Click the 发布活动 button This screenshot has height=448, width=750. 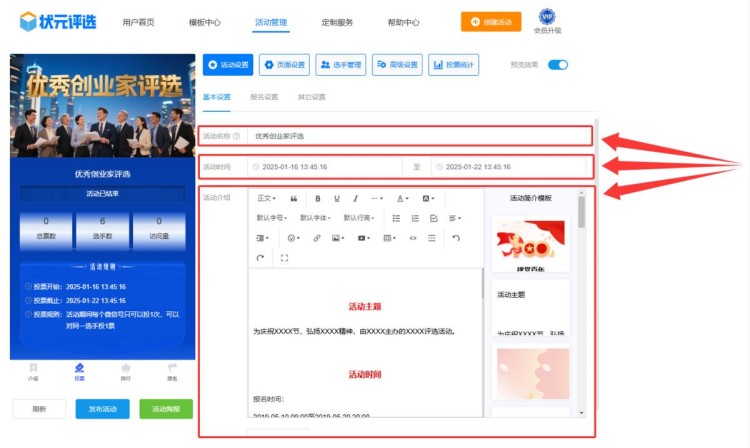coord(103,409)
